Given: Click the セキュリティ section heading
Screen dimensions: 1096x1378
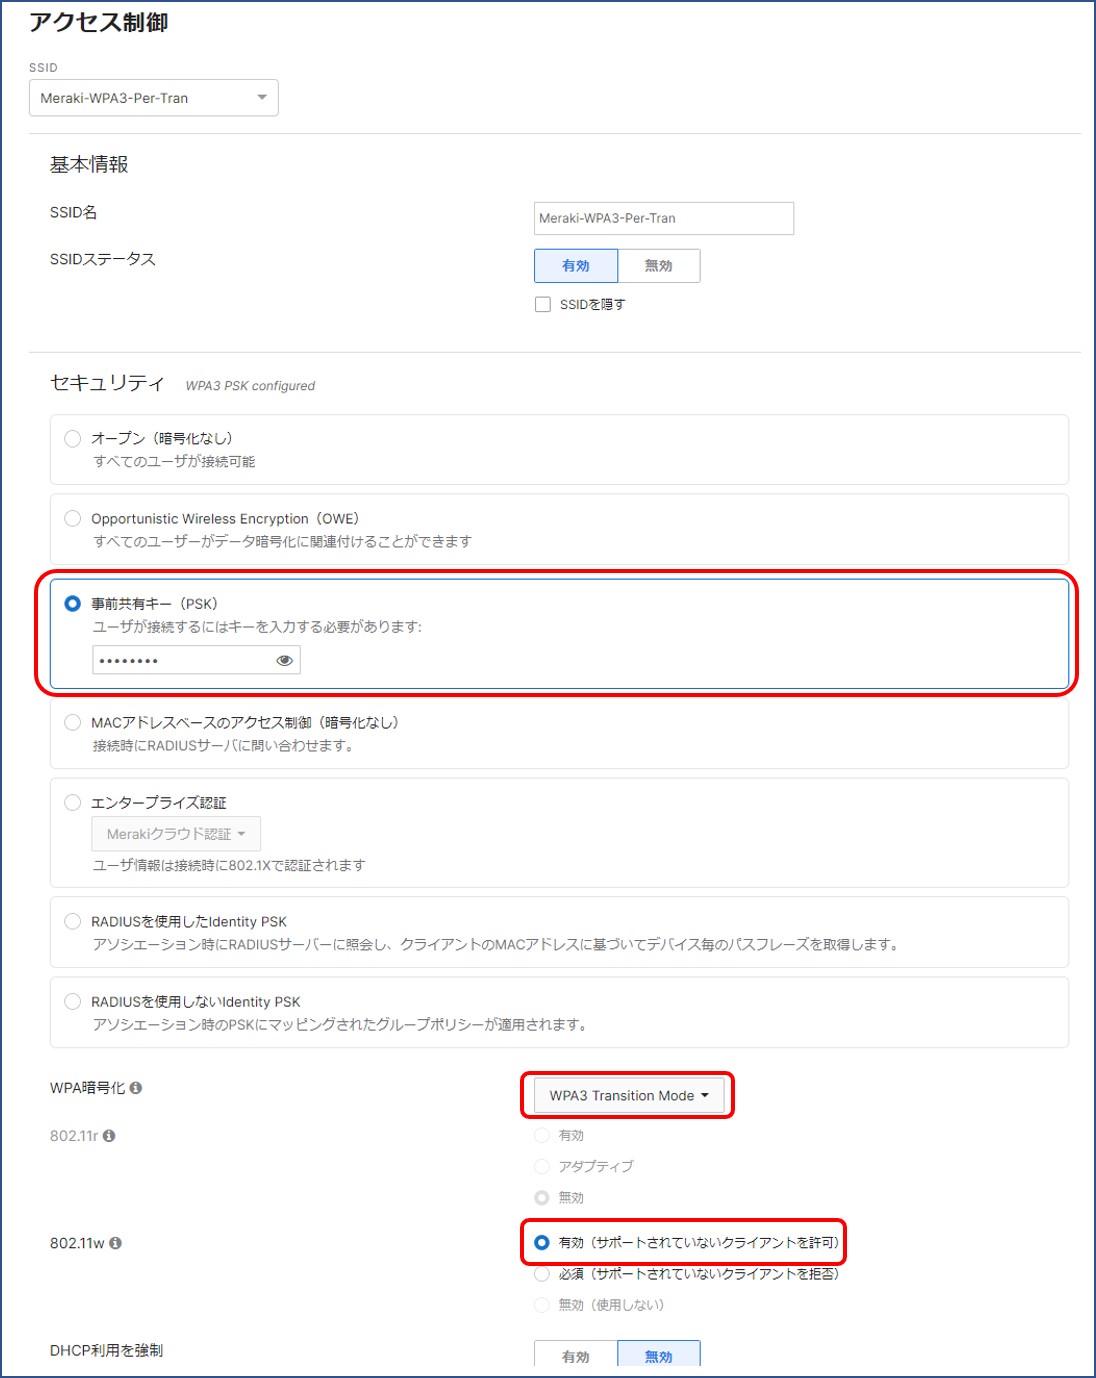Looking at the screenshot, I should (107, 383).
